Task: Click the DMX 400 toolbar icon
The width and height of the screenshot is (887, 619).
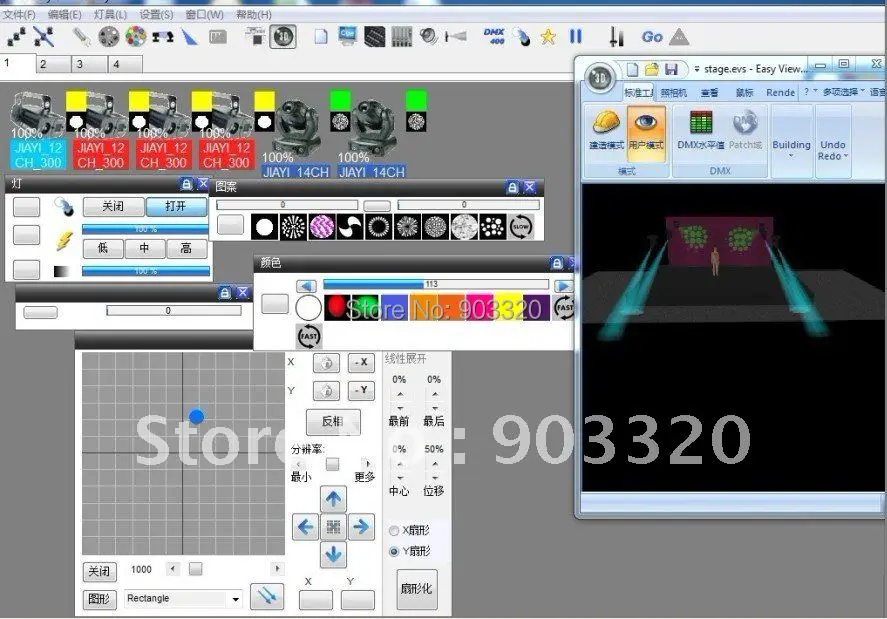Action: 494,36
